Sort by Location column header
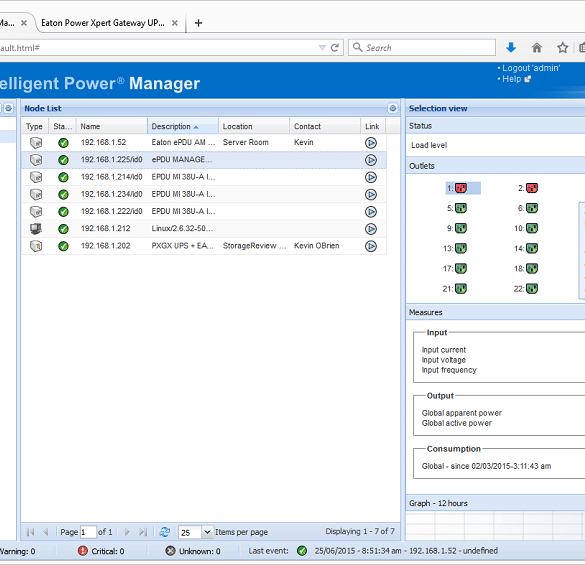Screen dimensions: 585x565 254,127
